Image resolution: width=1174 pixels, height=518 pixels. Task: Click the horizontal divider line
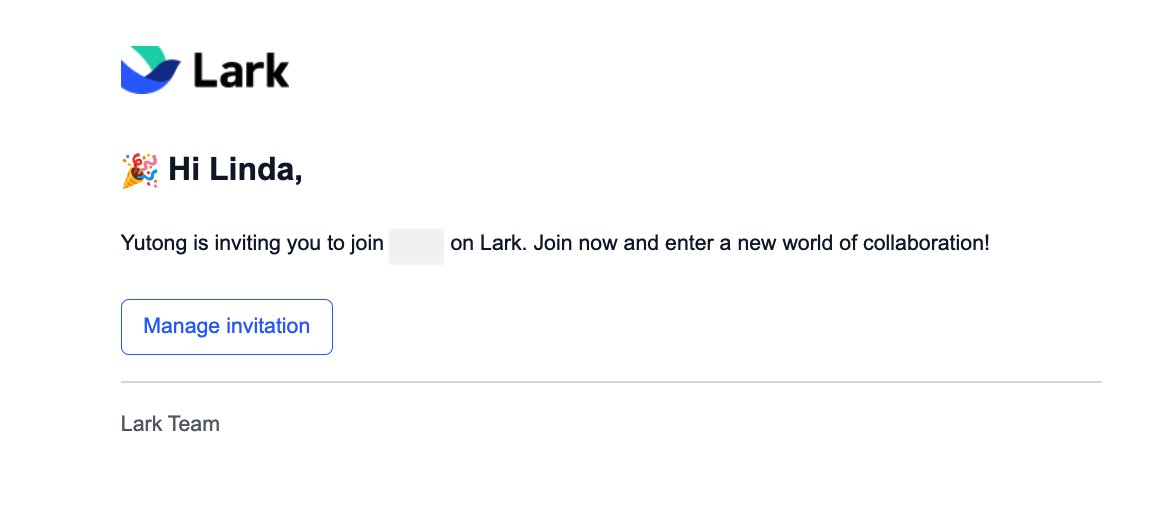(611, 382)
